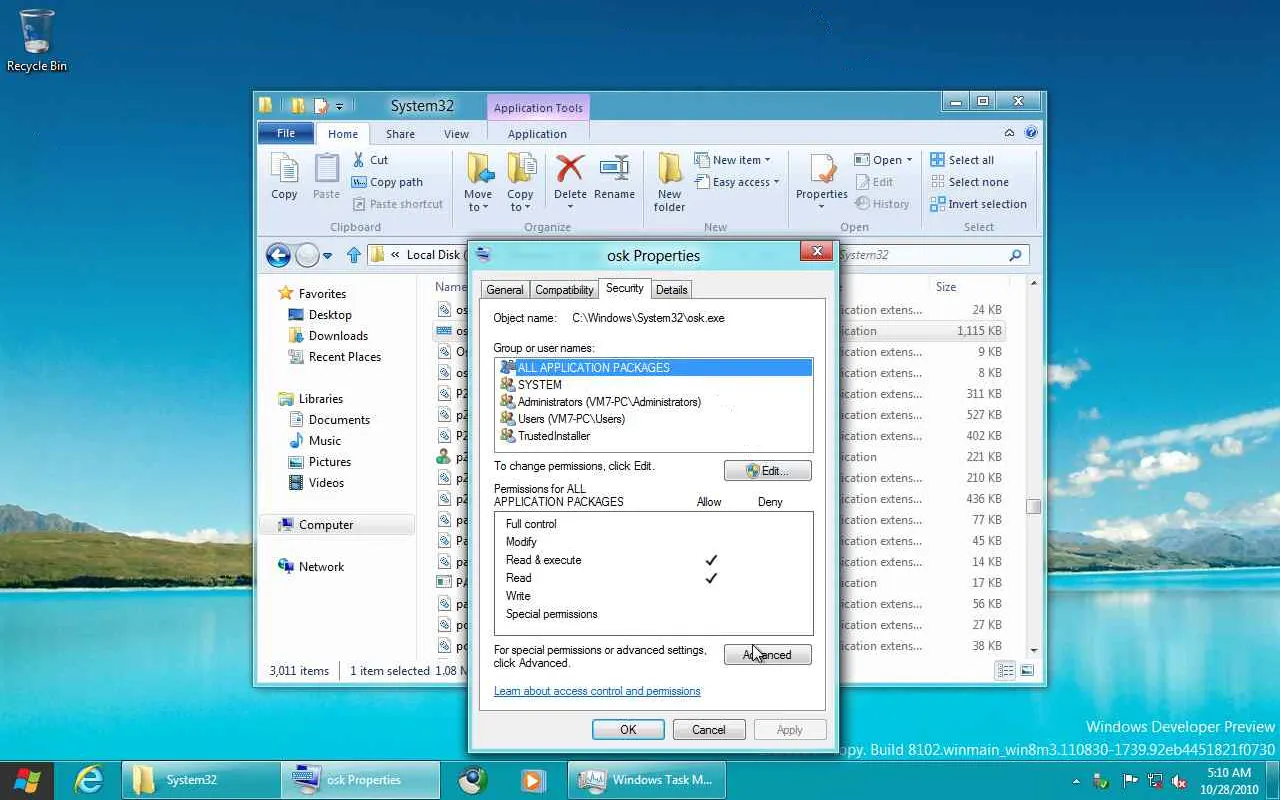The height and width of the screenshot is (800, 1280).
Task: Click the Delete red X icon
Action: (570, 168)
